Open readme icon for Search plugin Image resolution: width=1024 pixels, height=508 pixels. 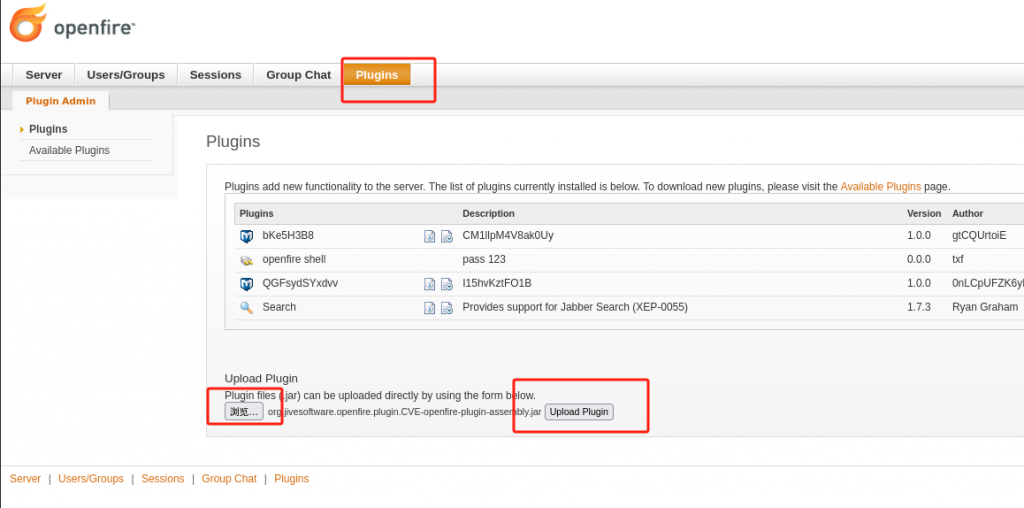point(430,308)
